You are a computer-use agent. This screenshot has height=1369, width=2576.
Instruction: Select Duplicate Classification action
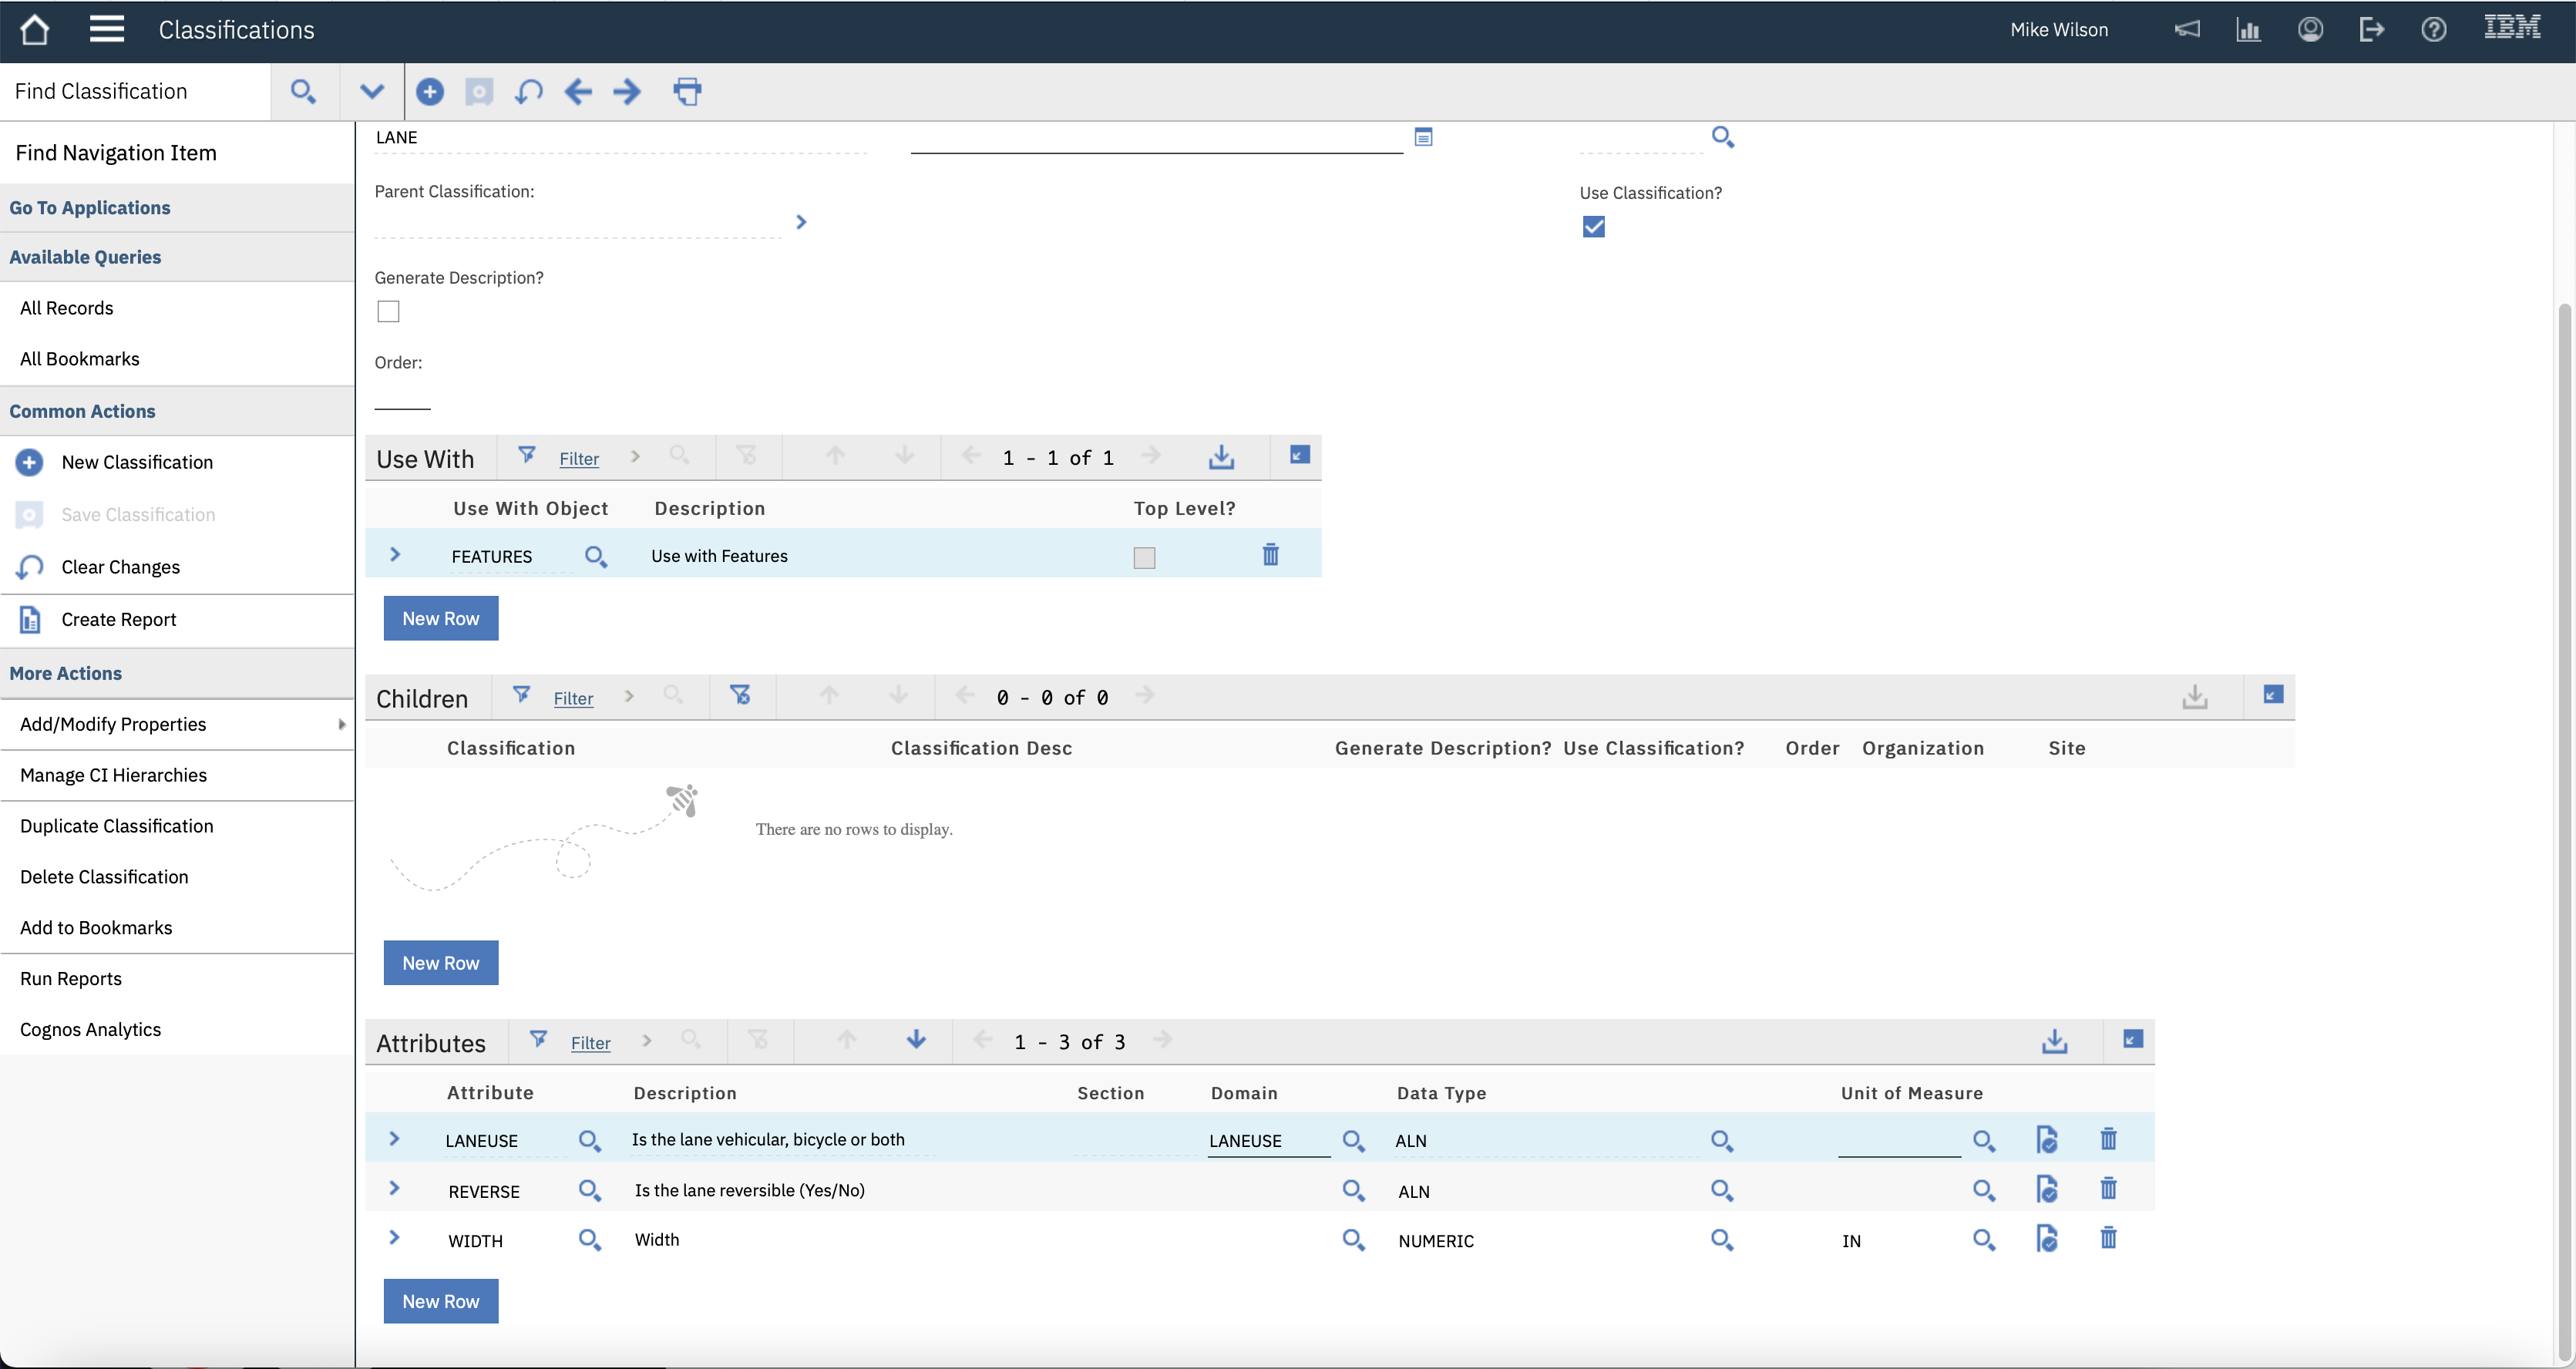(x=117, y=826)
